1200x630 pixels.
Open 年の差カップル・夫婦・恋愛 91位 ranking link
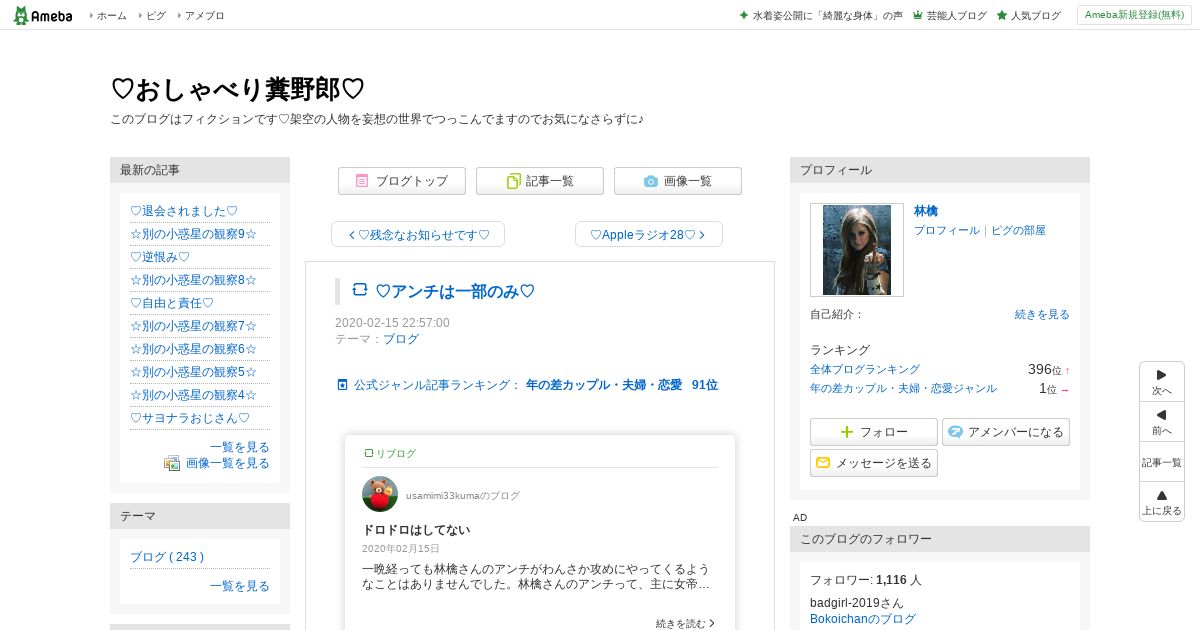[622, 385]
